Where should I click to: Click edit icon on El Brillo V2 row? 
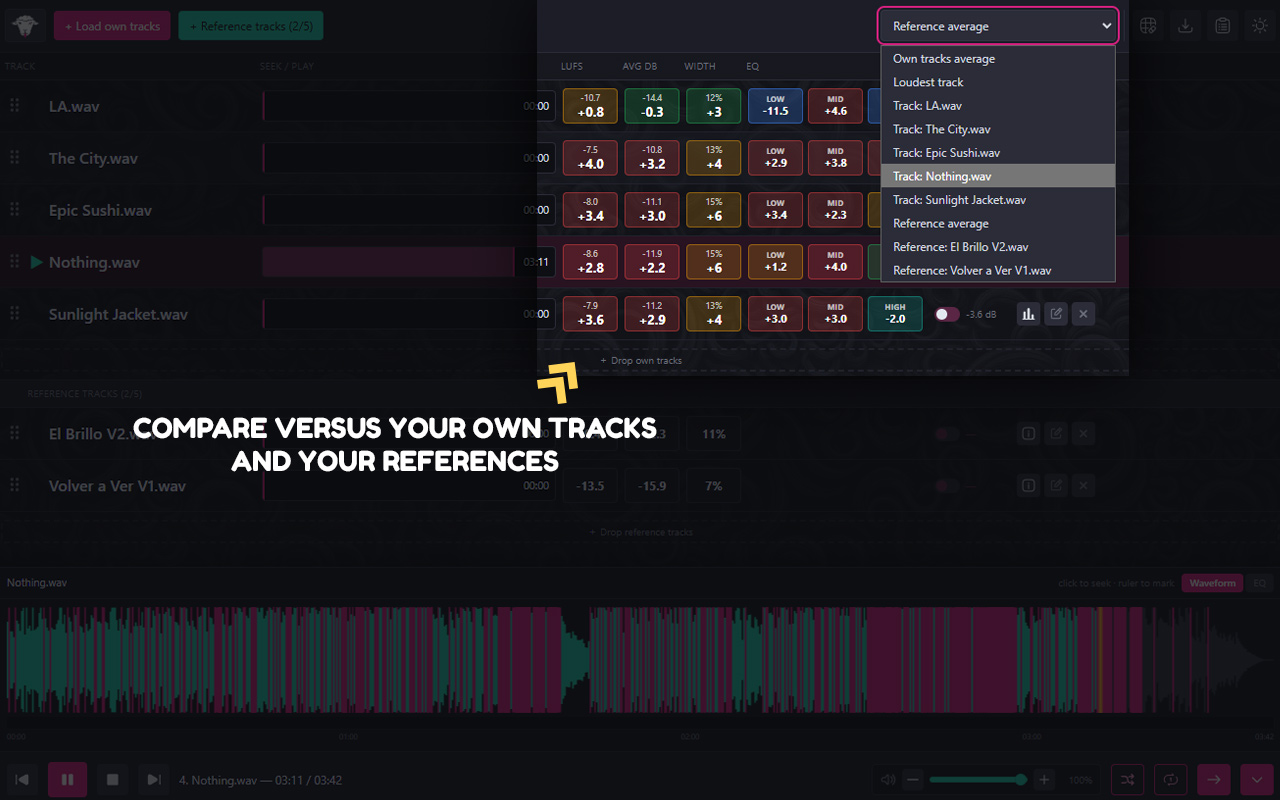coord(1056,434)
